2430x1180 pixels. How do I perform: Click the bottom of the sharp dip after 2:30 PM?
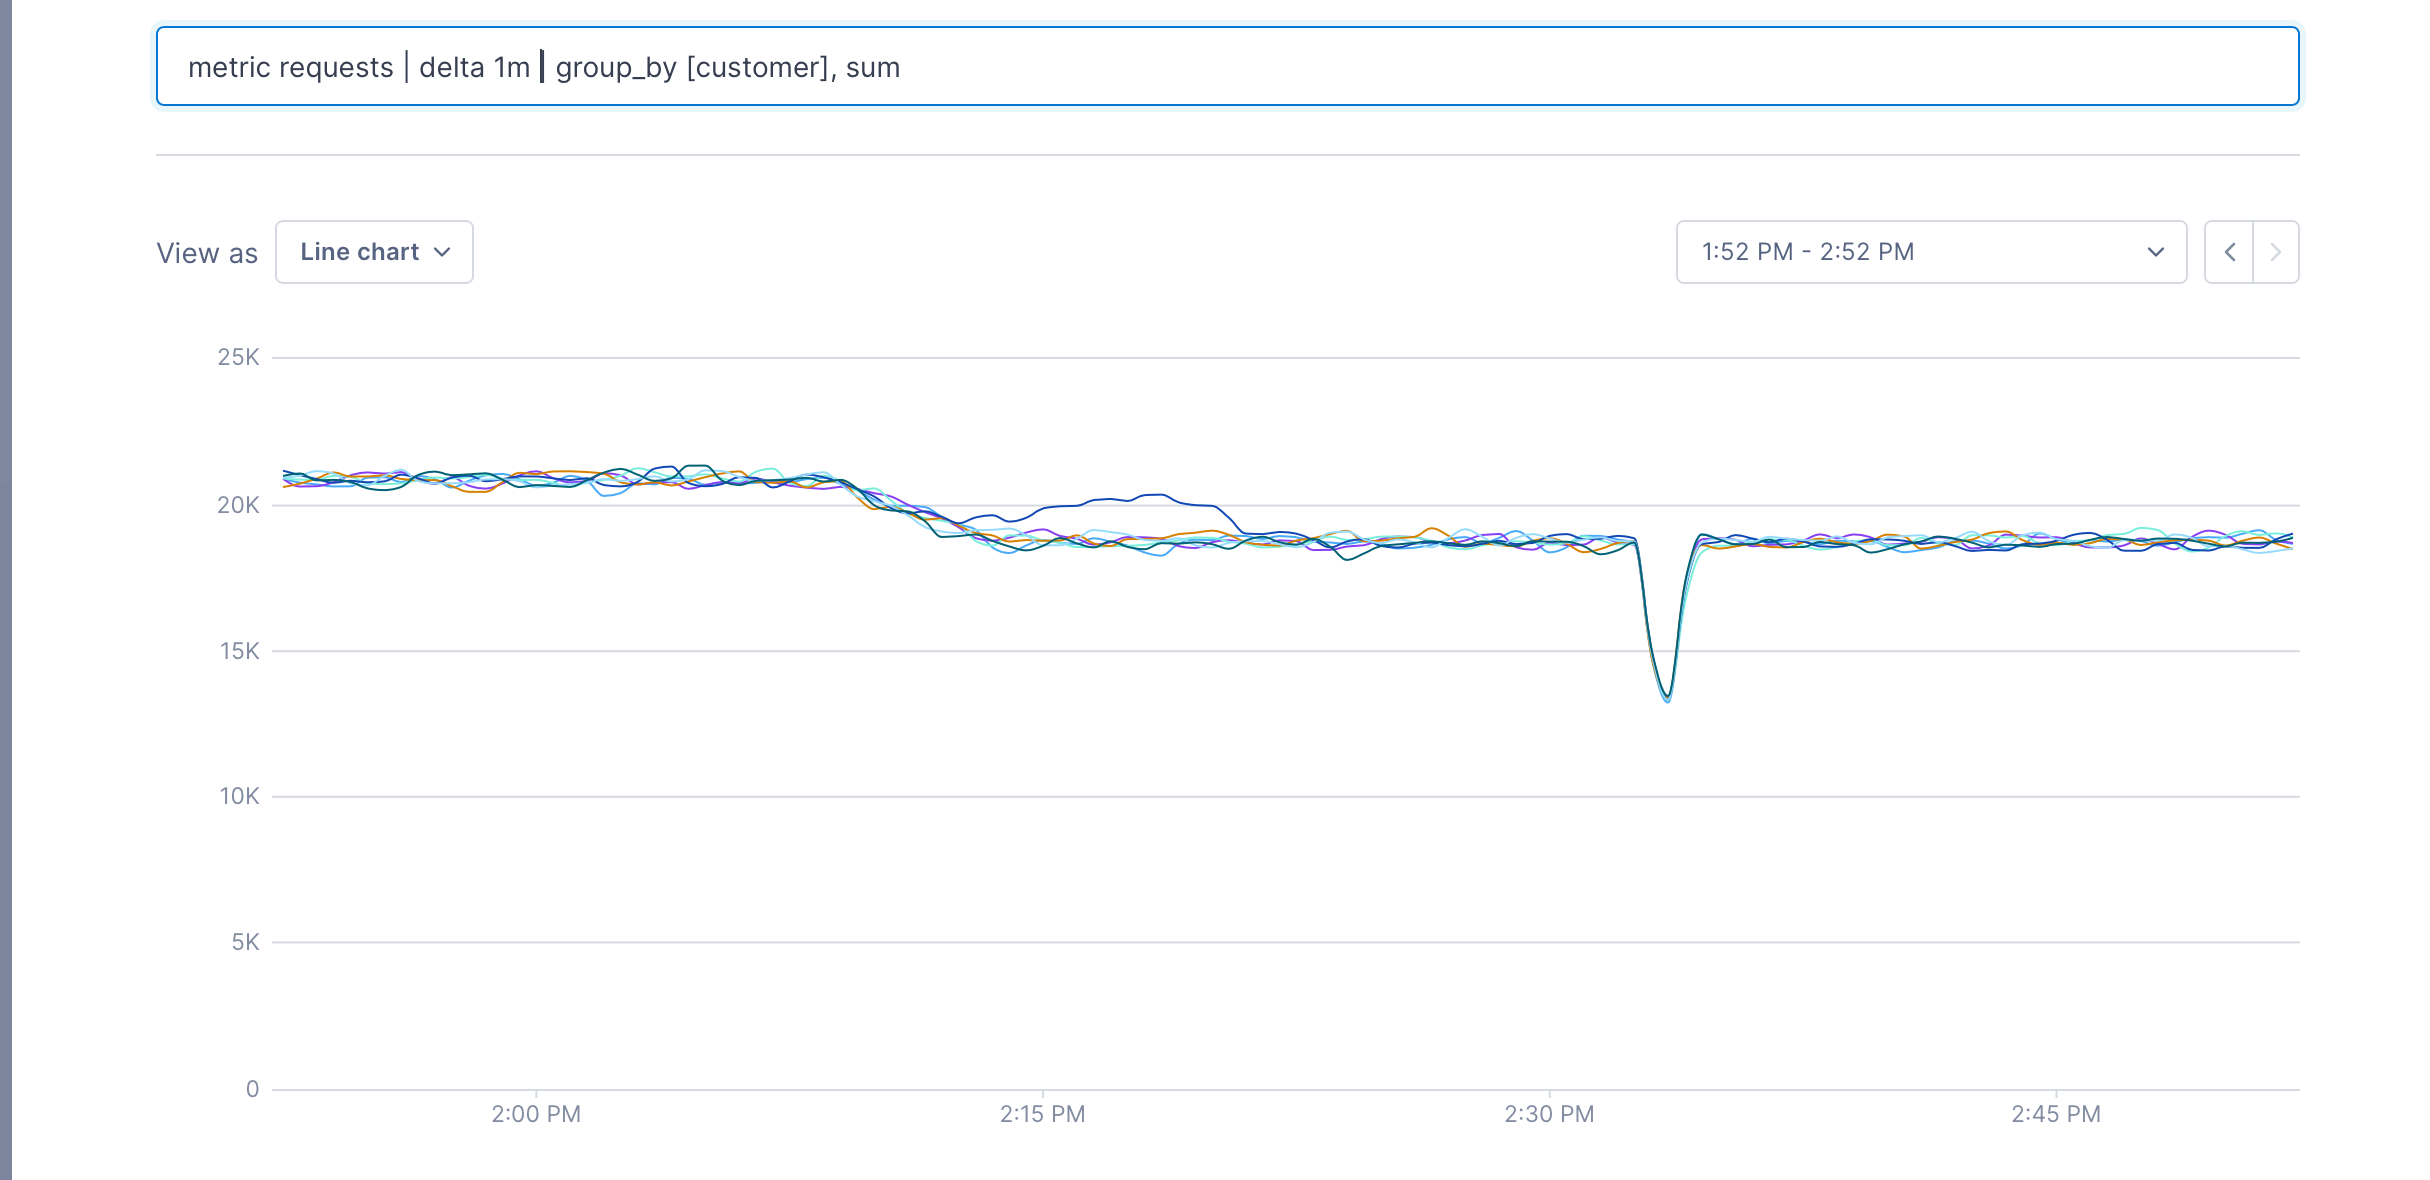(1667, 697)
